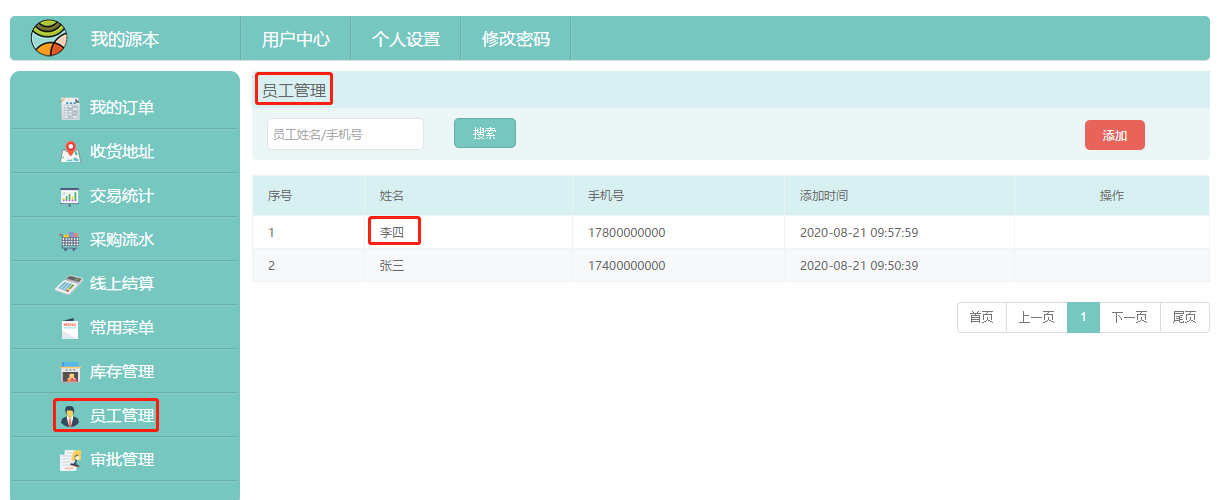The width and height of the screenshot is (1224, 500).
Task: Select 员工管理 sidebar label
Action: tap(122, 416)
